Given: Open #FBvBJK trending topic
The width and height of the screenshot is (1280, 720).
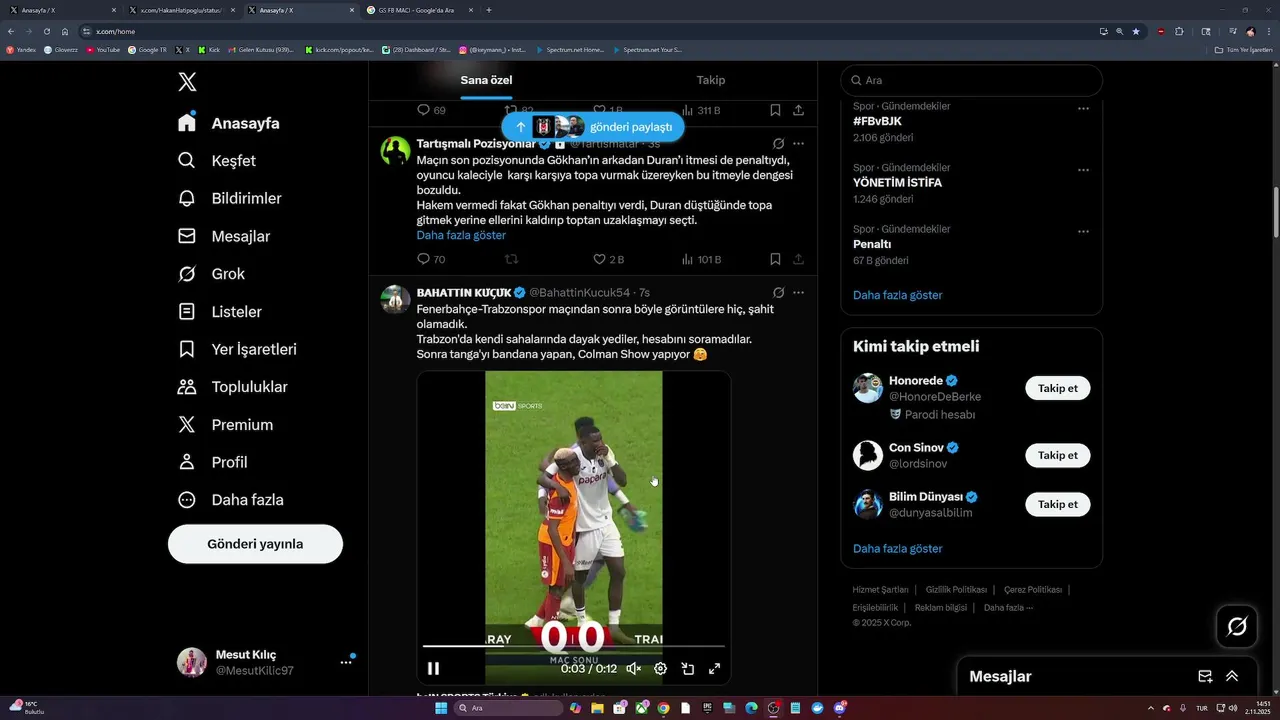Looking at the screenshot, I should (877, 121).
